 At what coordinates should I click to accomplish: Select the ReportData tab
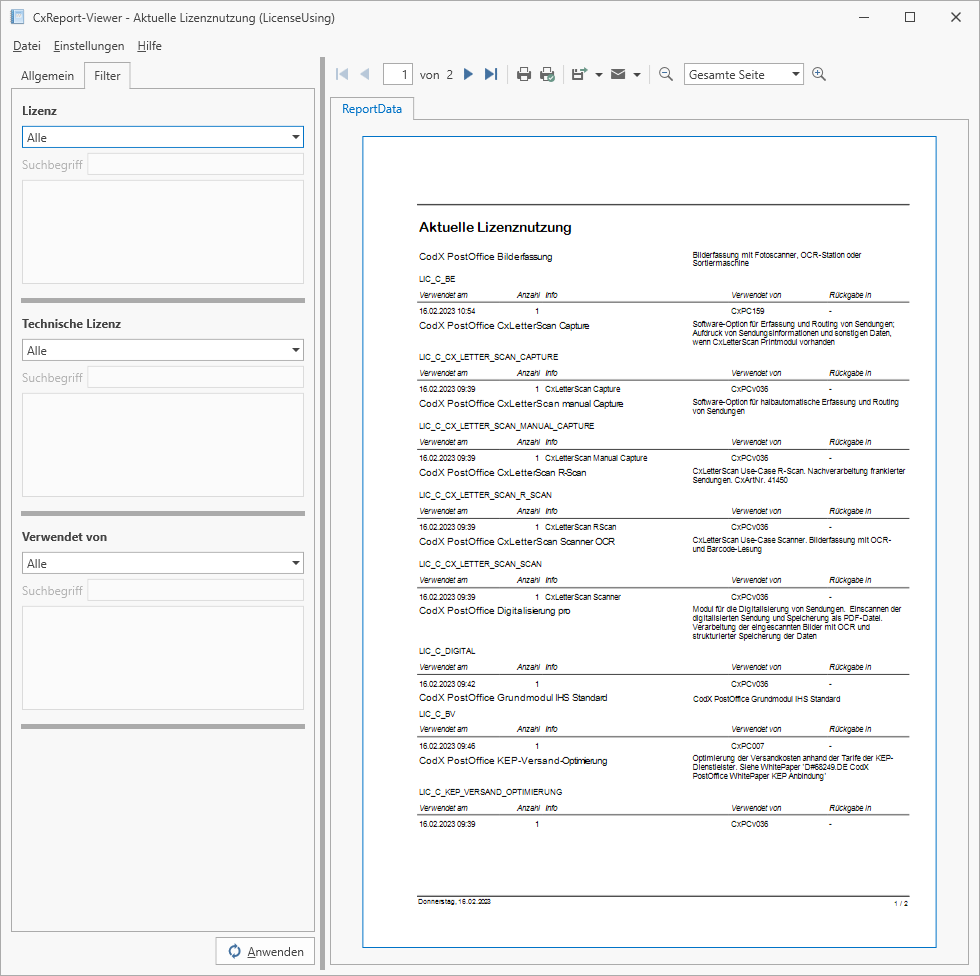coord(372,109)
